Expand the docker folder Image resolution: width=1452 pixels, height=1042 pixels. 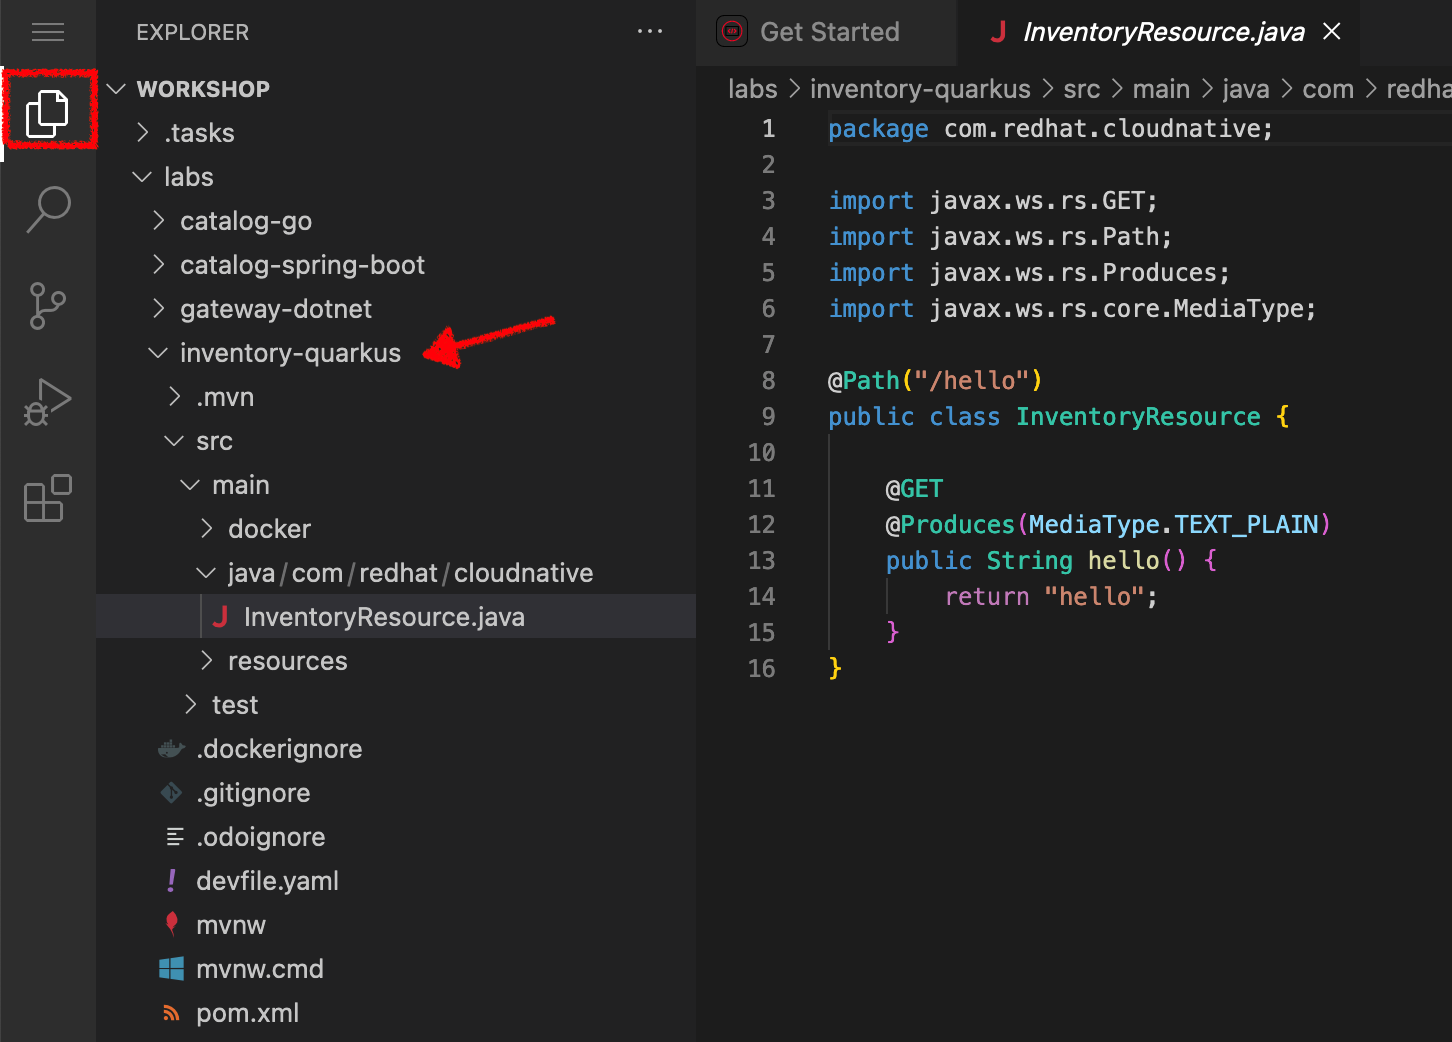269,529
